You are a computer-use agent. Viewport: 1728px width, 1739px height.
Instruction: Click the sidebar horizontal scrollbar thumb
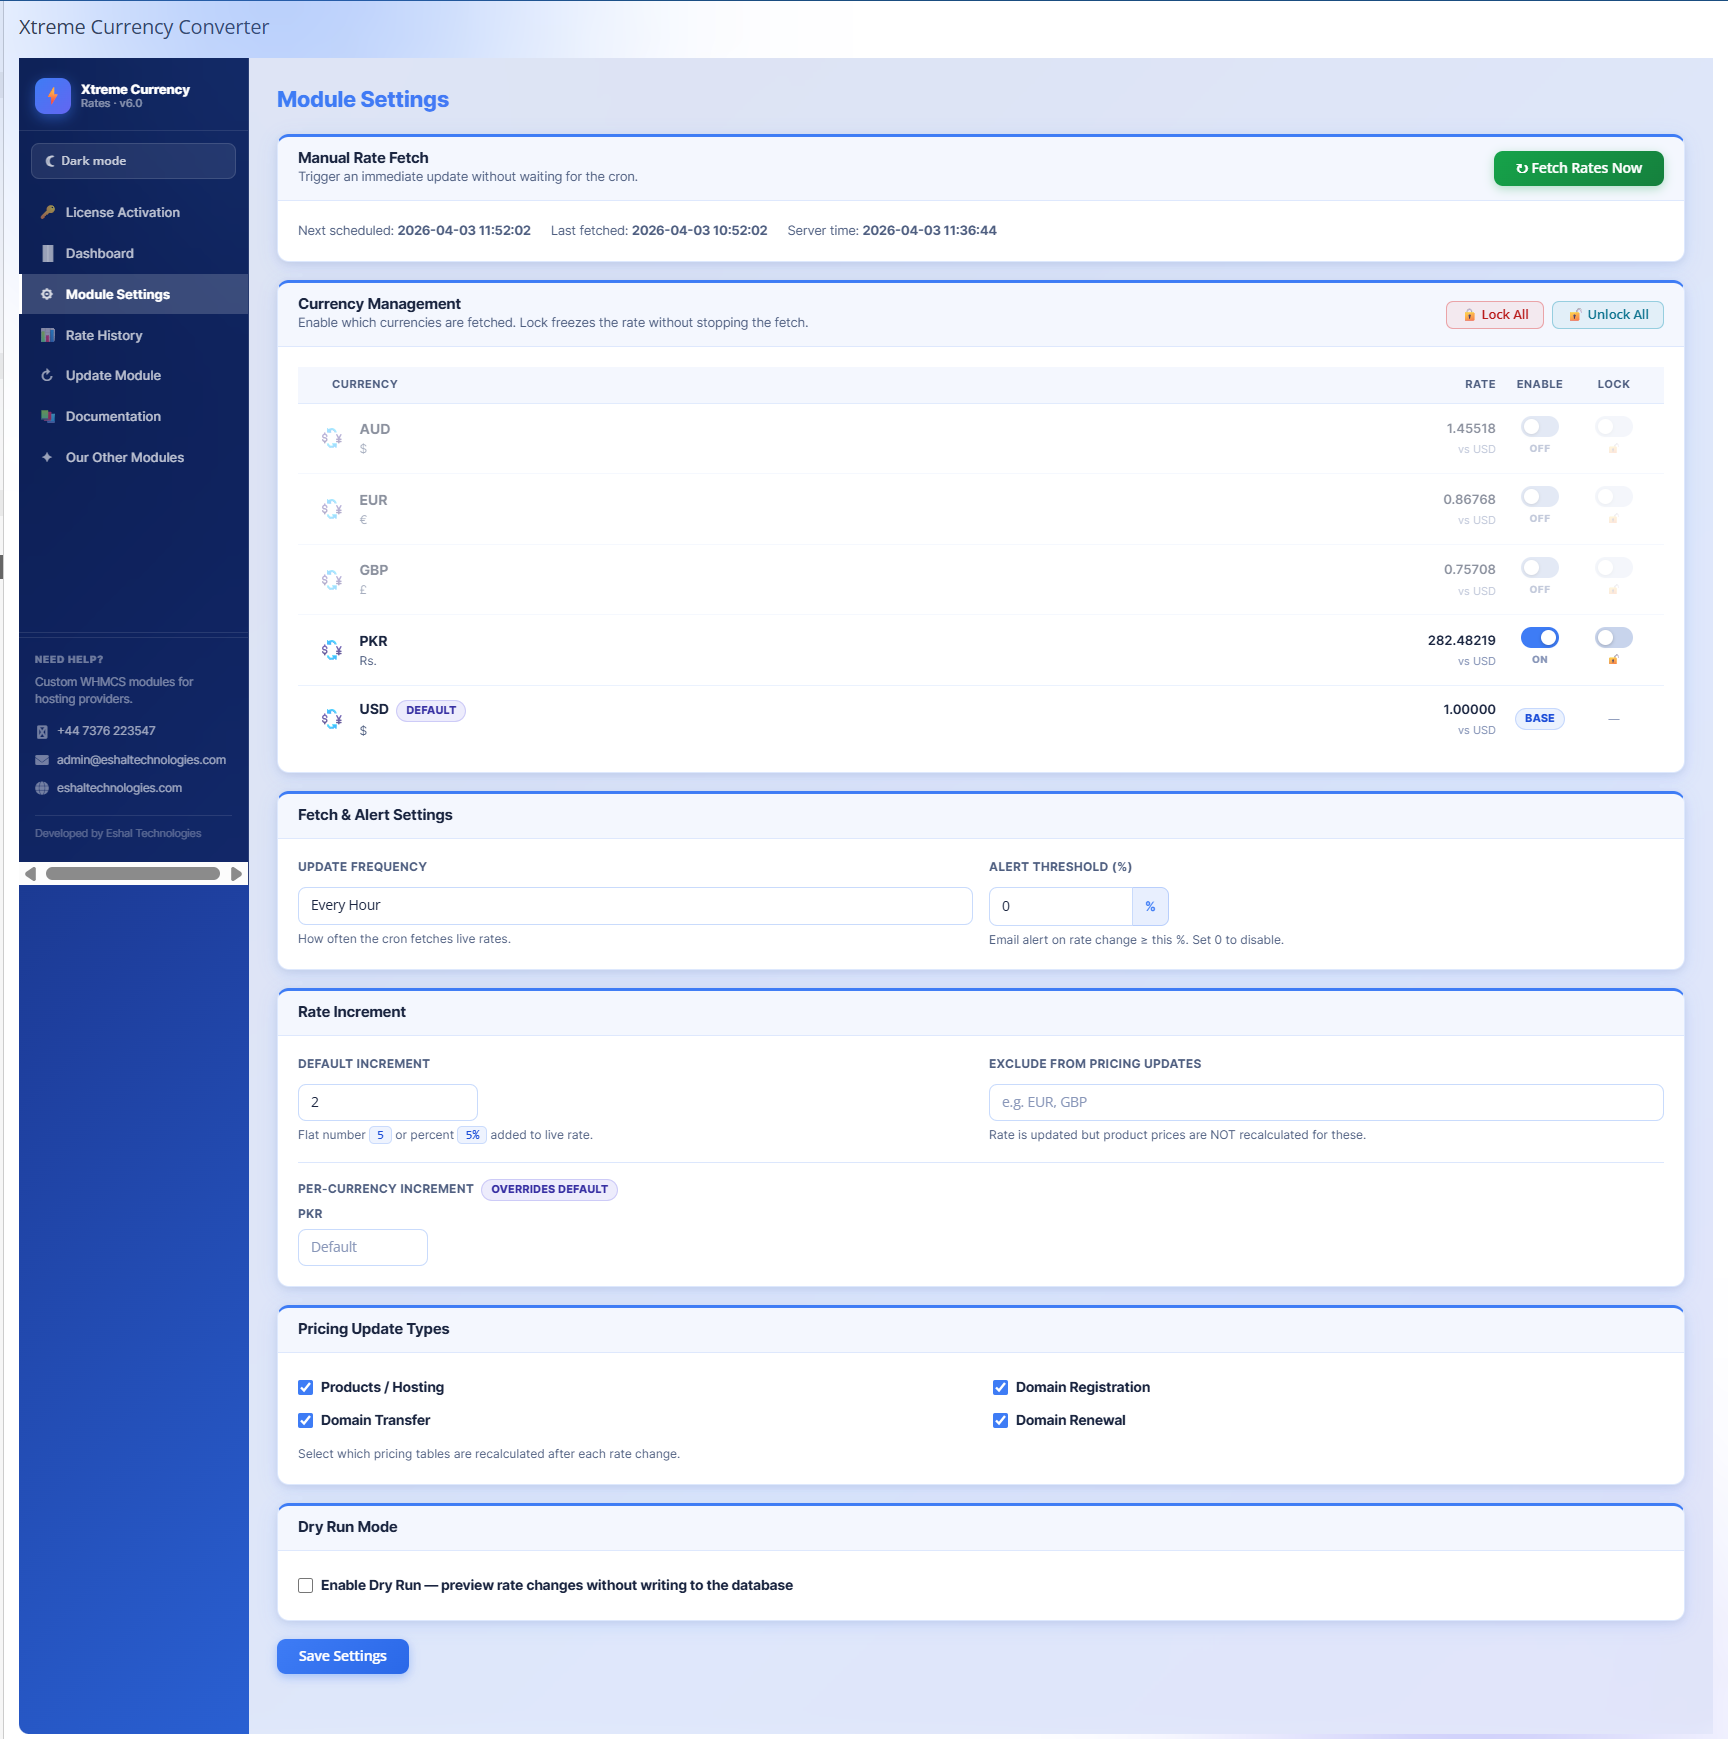point(132,874)
